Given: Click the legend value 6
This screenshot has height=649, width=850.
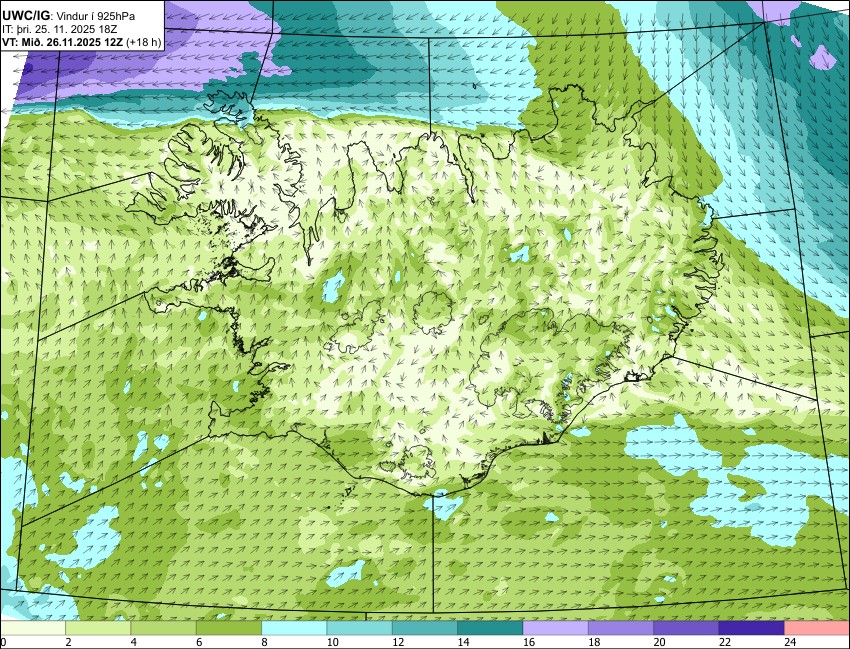Looking at the screenshot, I should (x=199, y=642).
